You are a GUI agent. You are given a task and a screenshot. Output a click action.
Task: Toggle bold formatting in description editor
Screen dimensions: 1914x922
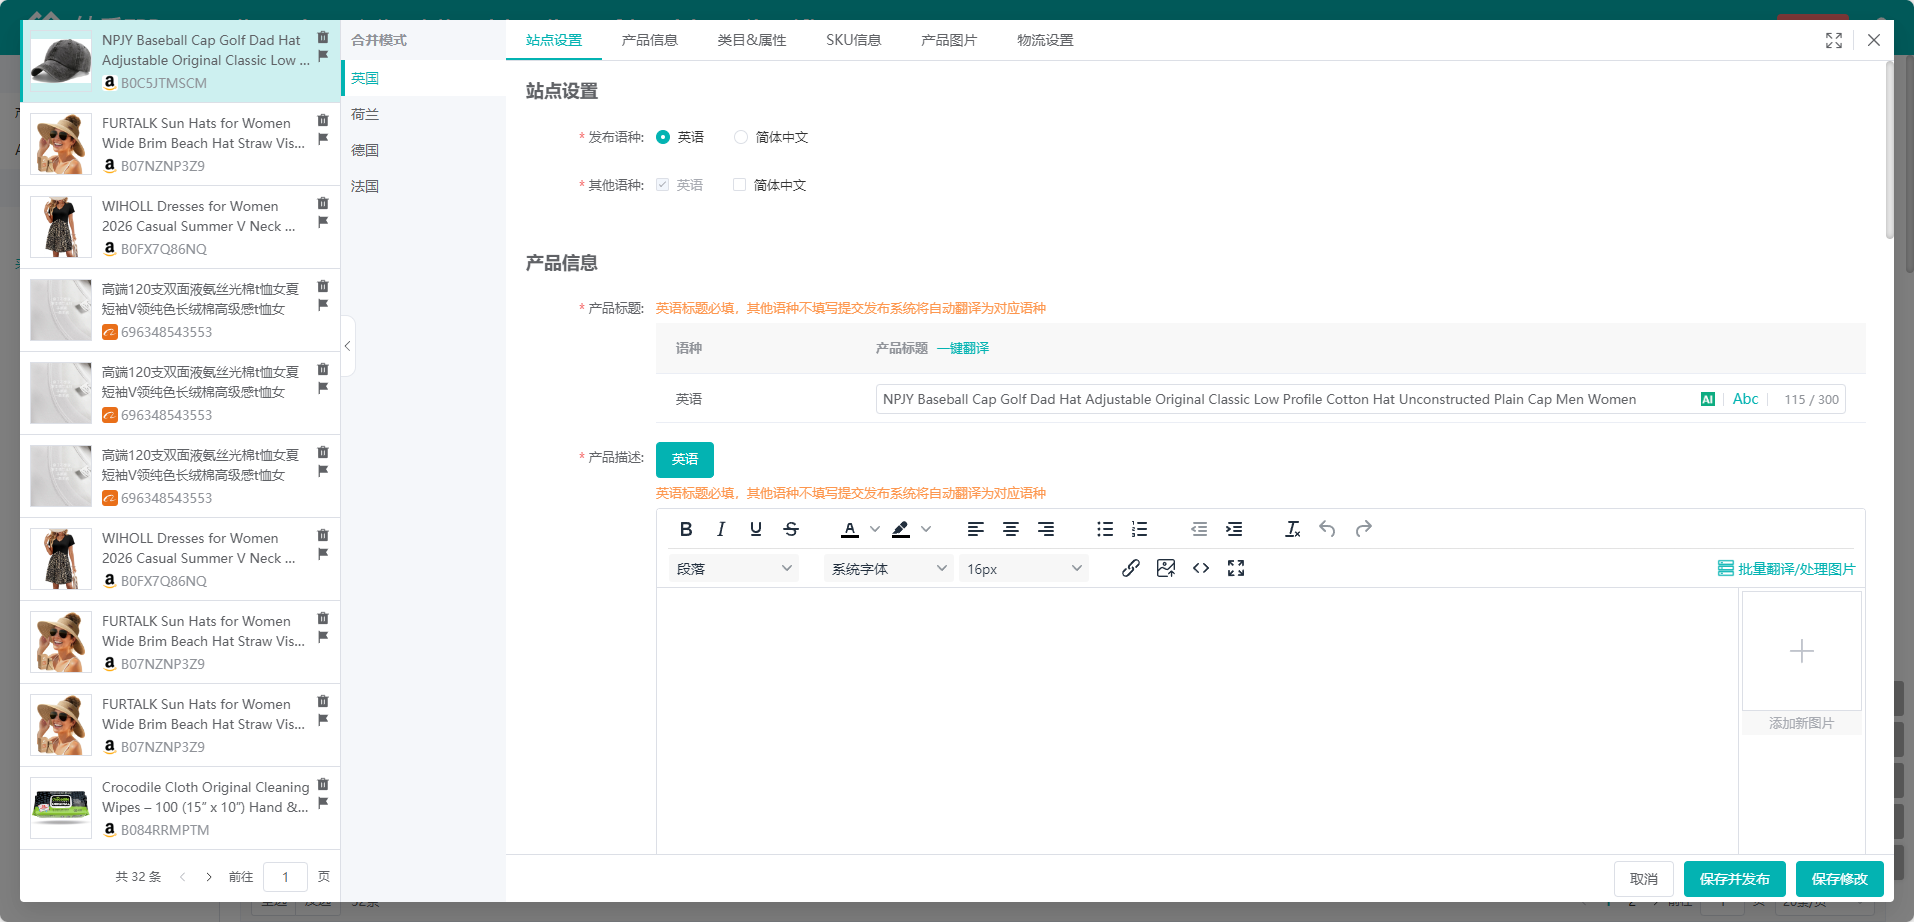(x=686, y=529)
